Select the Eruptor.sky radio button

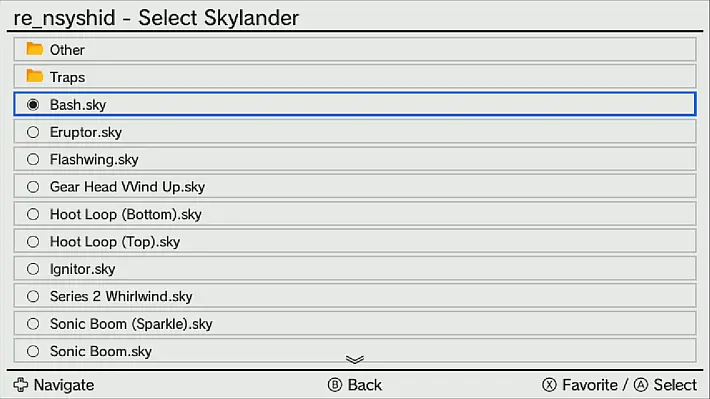point(33,132)
